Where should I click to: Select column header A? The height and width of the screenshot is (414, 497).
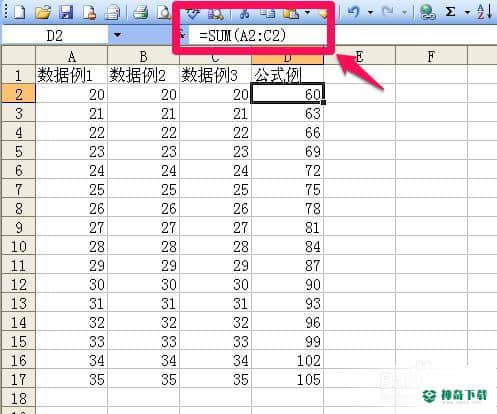(71, 57)
